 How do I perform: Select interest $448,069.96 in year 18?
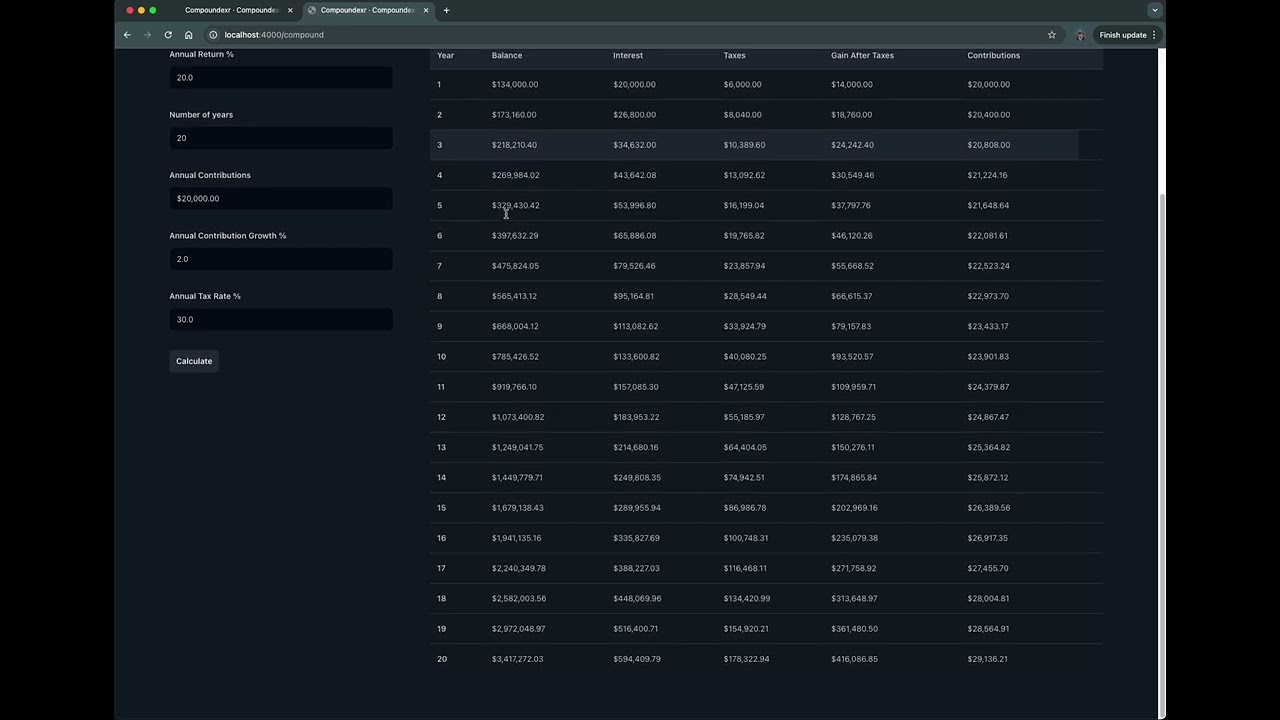click(x=637, y=599)
